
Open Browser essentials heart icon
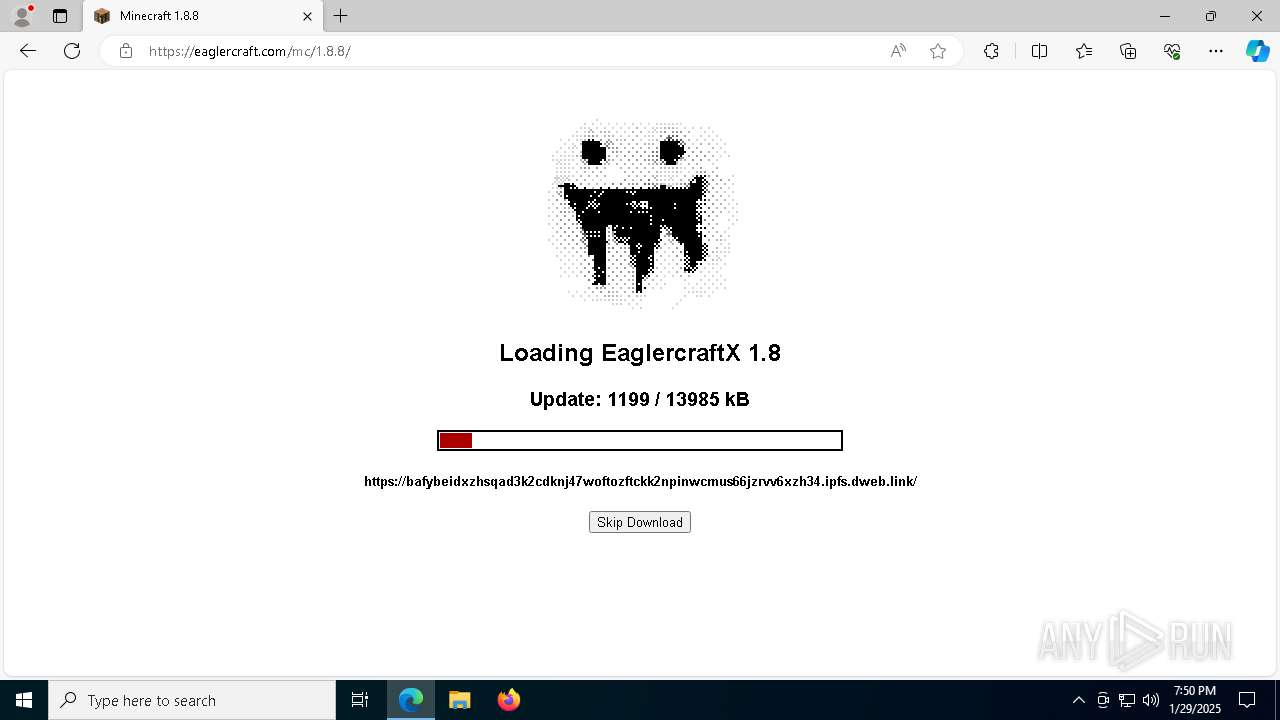click(x=1172, y=51)
